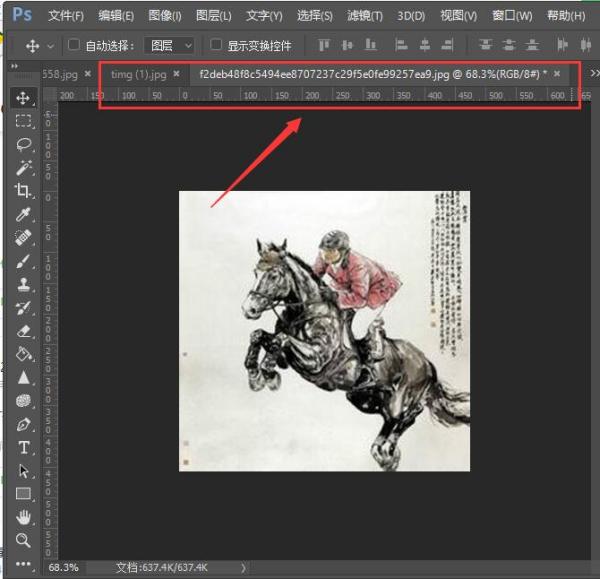Select the Hand tool

click(x=23, y=517)
